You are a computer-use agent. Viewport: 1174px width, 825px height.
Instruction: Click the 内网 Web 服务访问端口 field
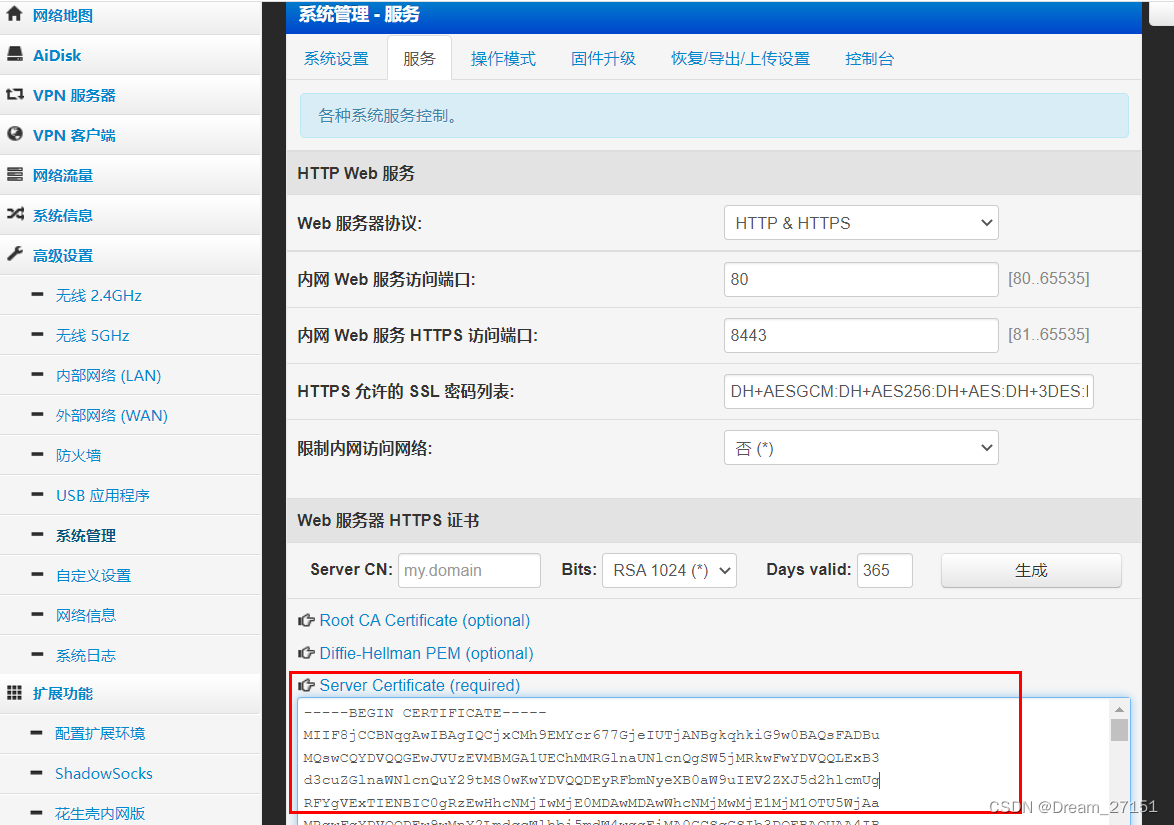coord(861,279)
